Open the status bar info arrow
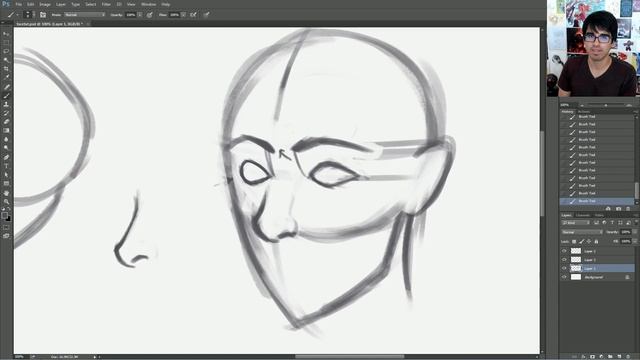The height and width of the screenshot is (360, 640). 95,357
